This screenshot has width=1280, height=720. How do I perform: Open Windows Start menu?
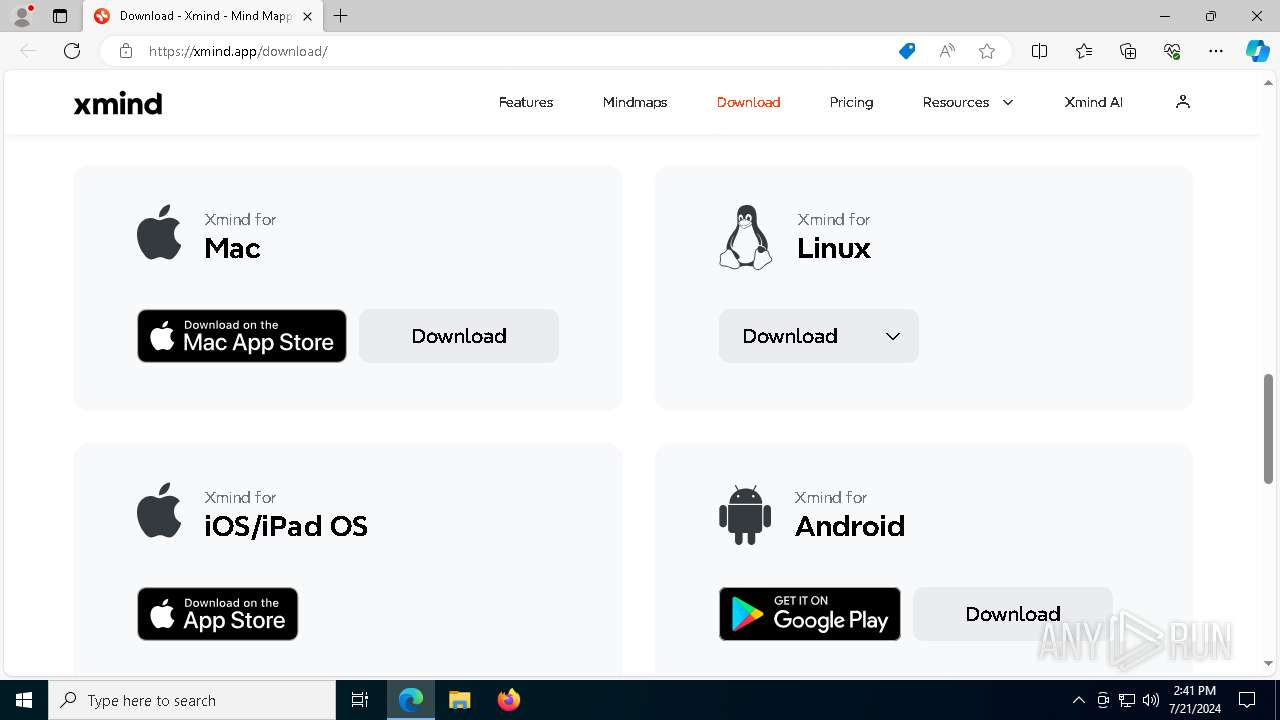click(x=24, y=700)
